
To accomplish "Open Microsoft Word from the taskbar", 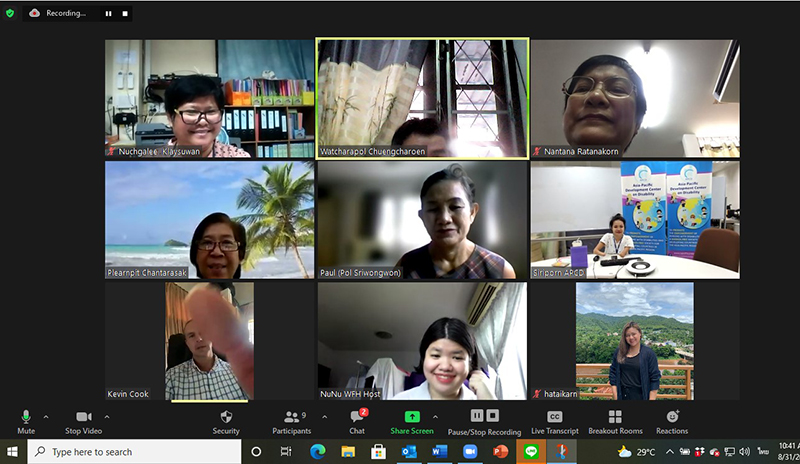I will click(438, 452).
